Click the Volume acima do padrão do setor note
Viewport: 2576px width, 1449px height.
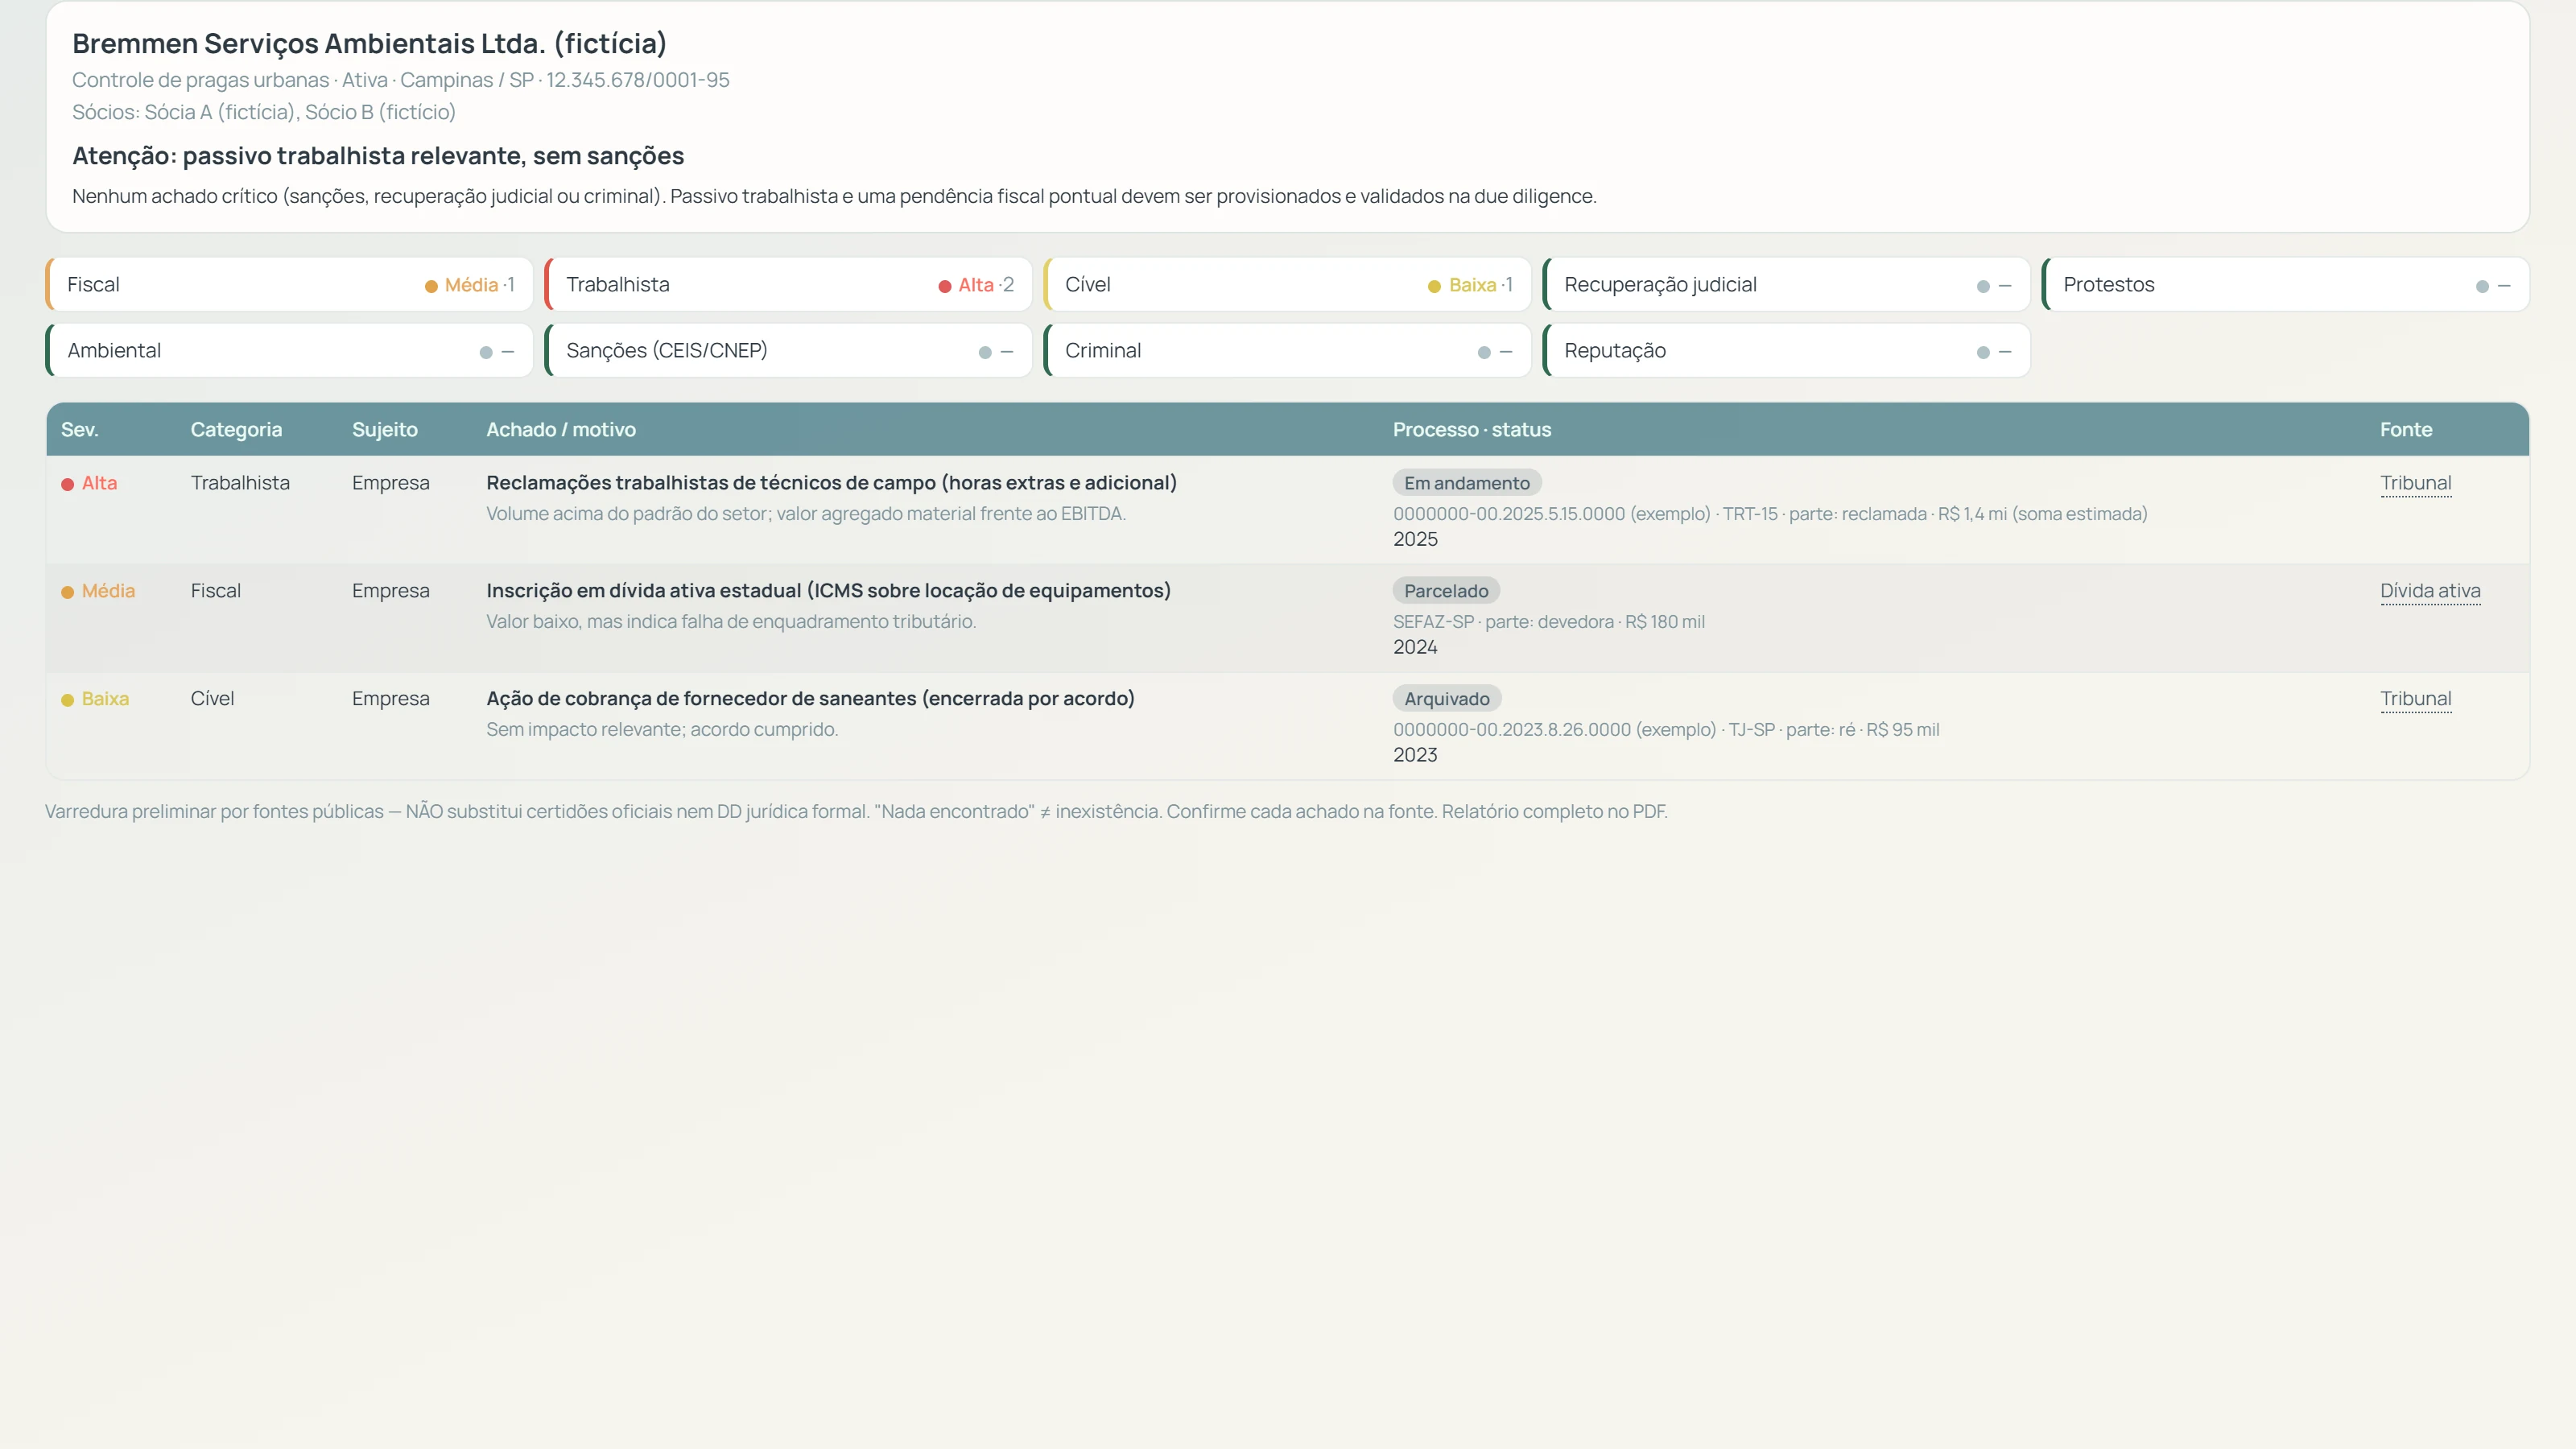tap(806, 514)
